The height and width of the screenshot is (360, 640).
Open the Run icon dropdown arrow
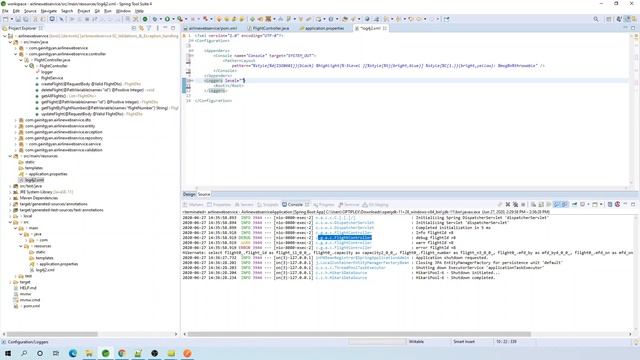pos(173,19)
